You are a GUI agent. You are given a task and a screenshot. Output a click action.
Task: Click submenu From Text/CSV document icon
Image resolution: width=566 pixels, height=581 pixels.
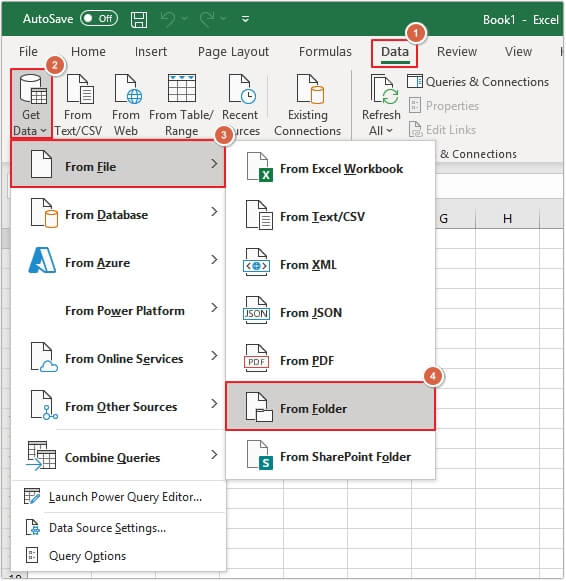point(260,215)
